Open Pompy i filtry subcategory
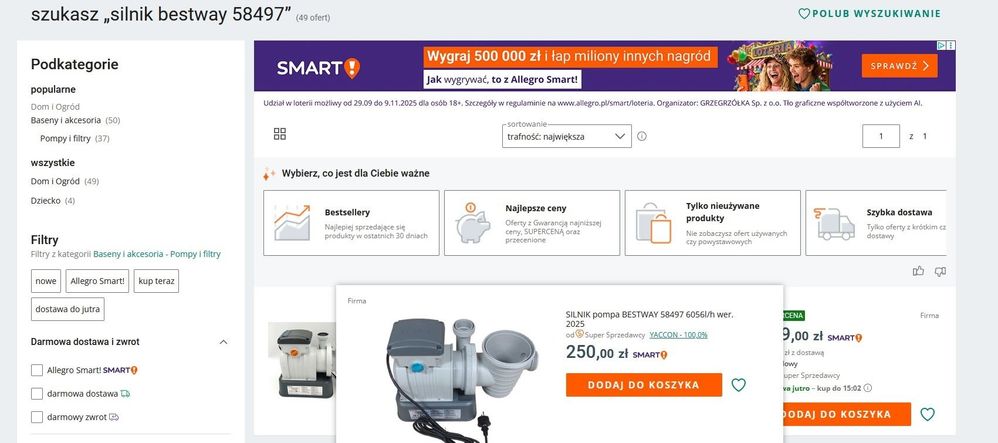The width and height of the screenshot is (998, 443). [x=65, y=138]
